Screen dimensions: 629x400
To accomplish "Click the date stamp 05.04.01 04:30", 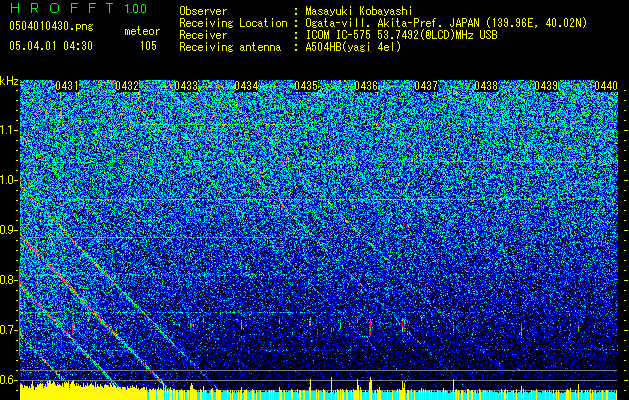I will click(51, 46).
